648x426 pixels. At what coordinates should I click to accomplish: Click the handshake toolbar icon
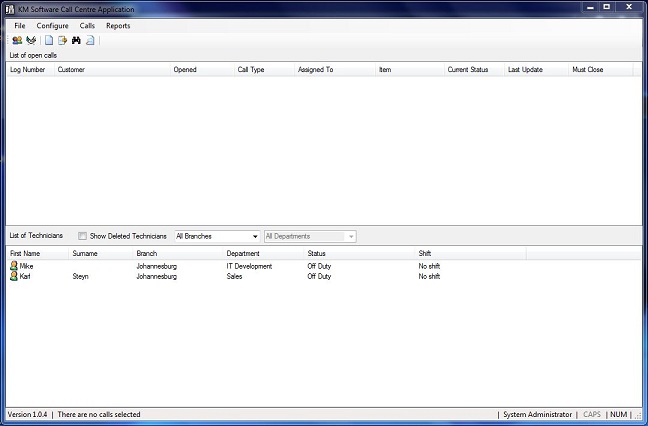point(30,40)
